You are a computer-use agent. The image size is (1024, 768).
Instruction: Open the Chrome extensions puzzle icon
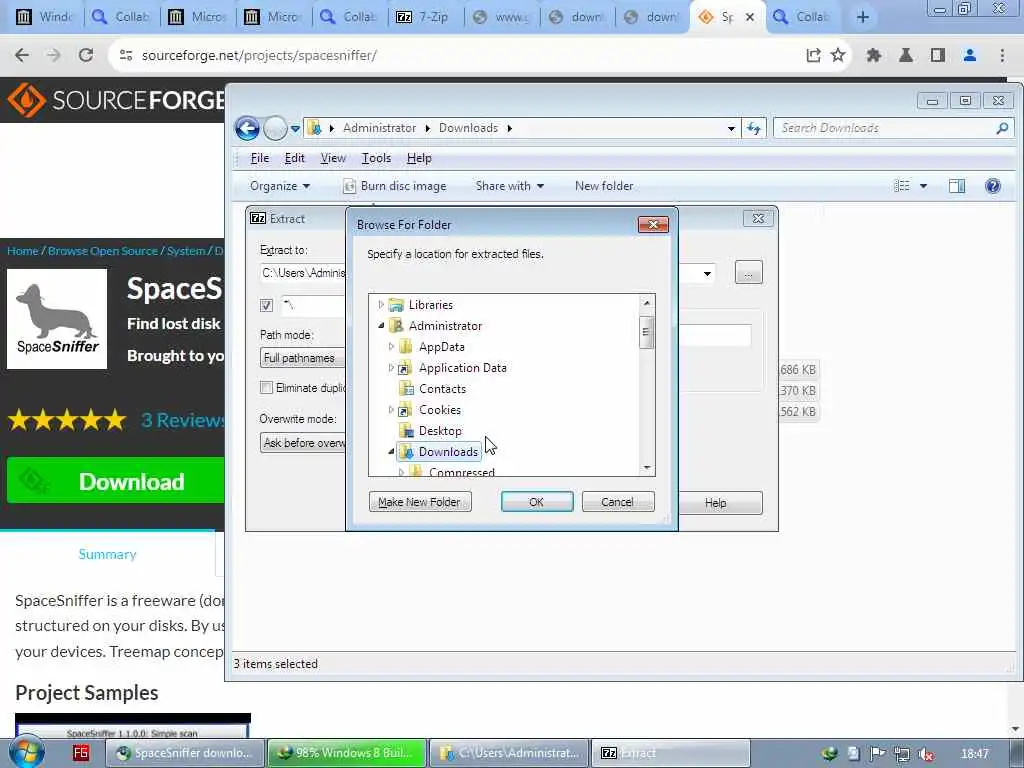874,56
